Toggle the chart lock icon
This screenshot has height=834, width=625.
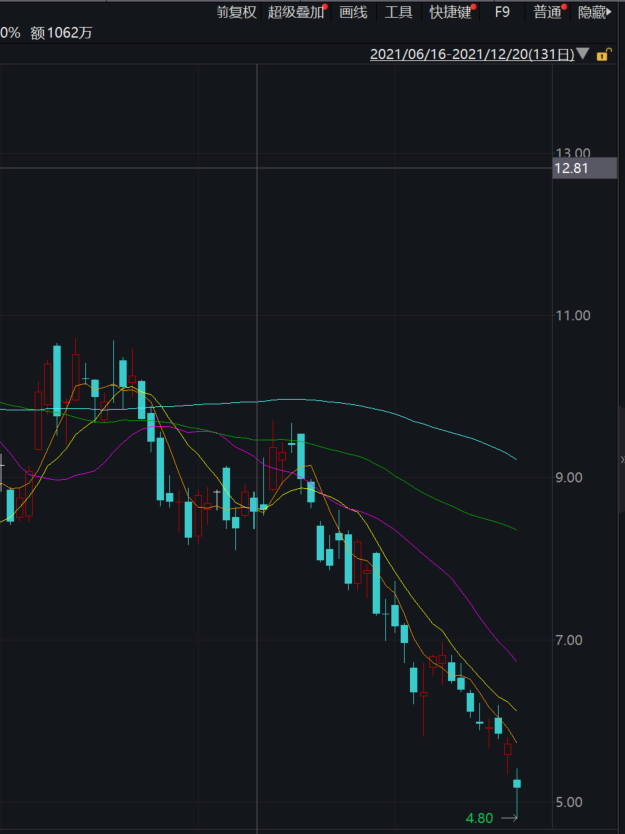point(602,54)
